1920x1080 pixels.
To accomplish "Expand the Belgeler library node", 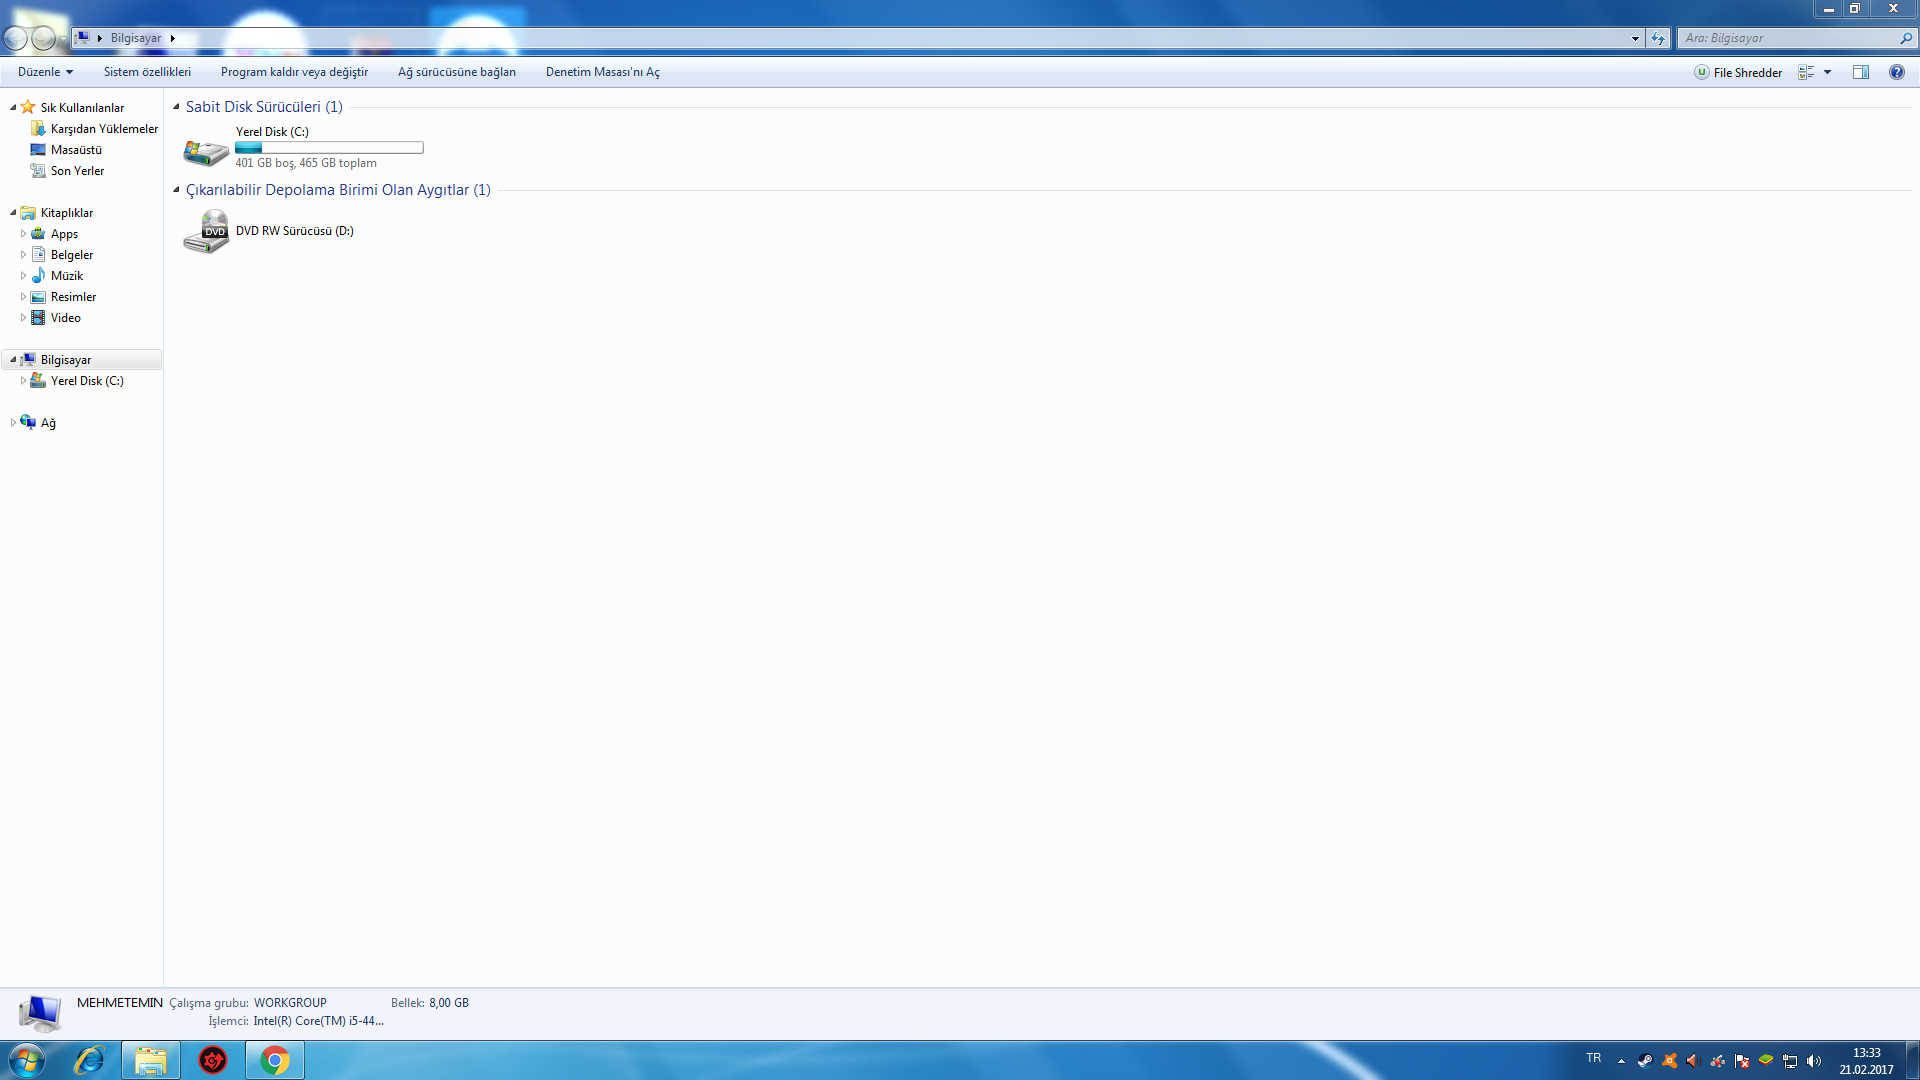I will 23,255.
